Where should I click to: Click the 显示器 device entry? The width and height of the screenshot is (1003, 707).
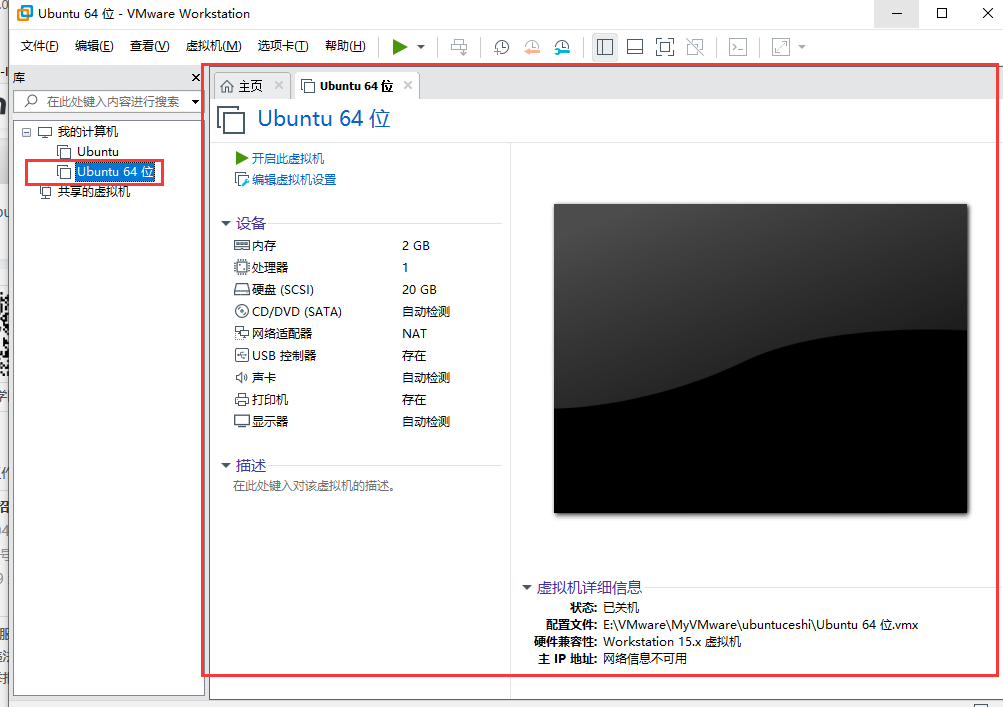[x=261, y=422]
